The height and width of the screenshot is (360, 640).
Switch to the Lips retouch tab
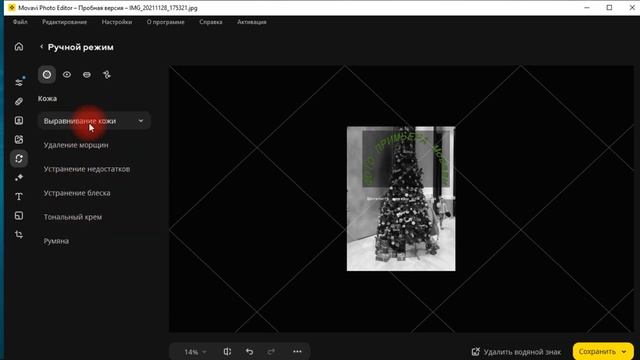(x=87, y=75)
